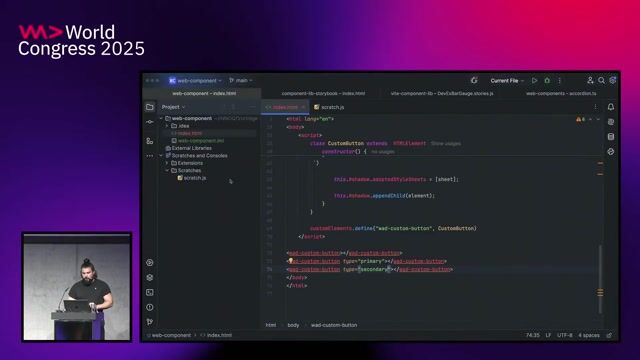Open the Database tool window icon
The width and height of the screenshot is (640, 360).
click(611, 137)
